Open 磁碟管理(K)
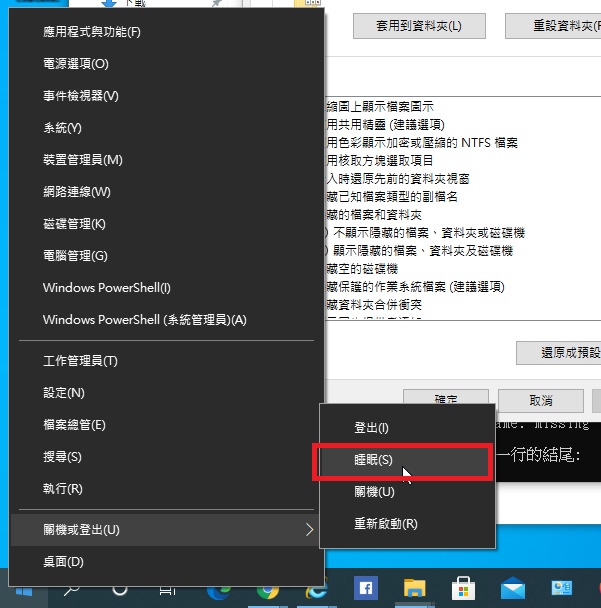 [167, 224]
